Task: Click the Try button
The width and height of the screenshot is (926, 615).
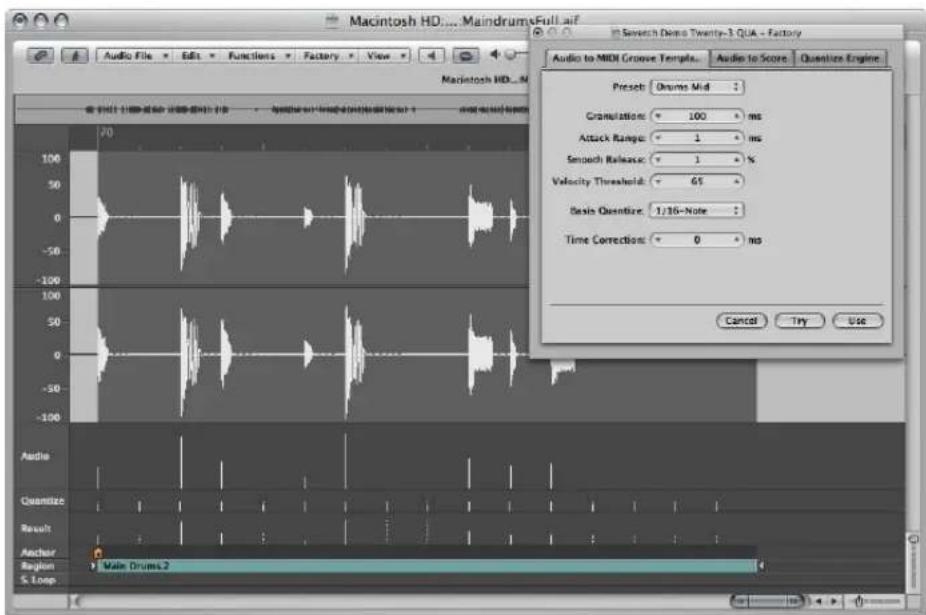Action: pos(799,321)
